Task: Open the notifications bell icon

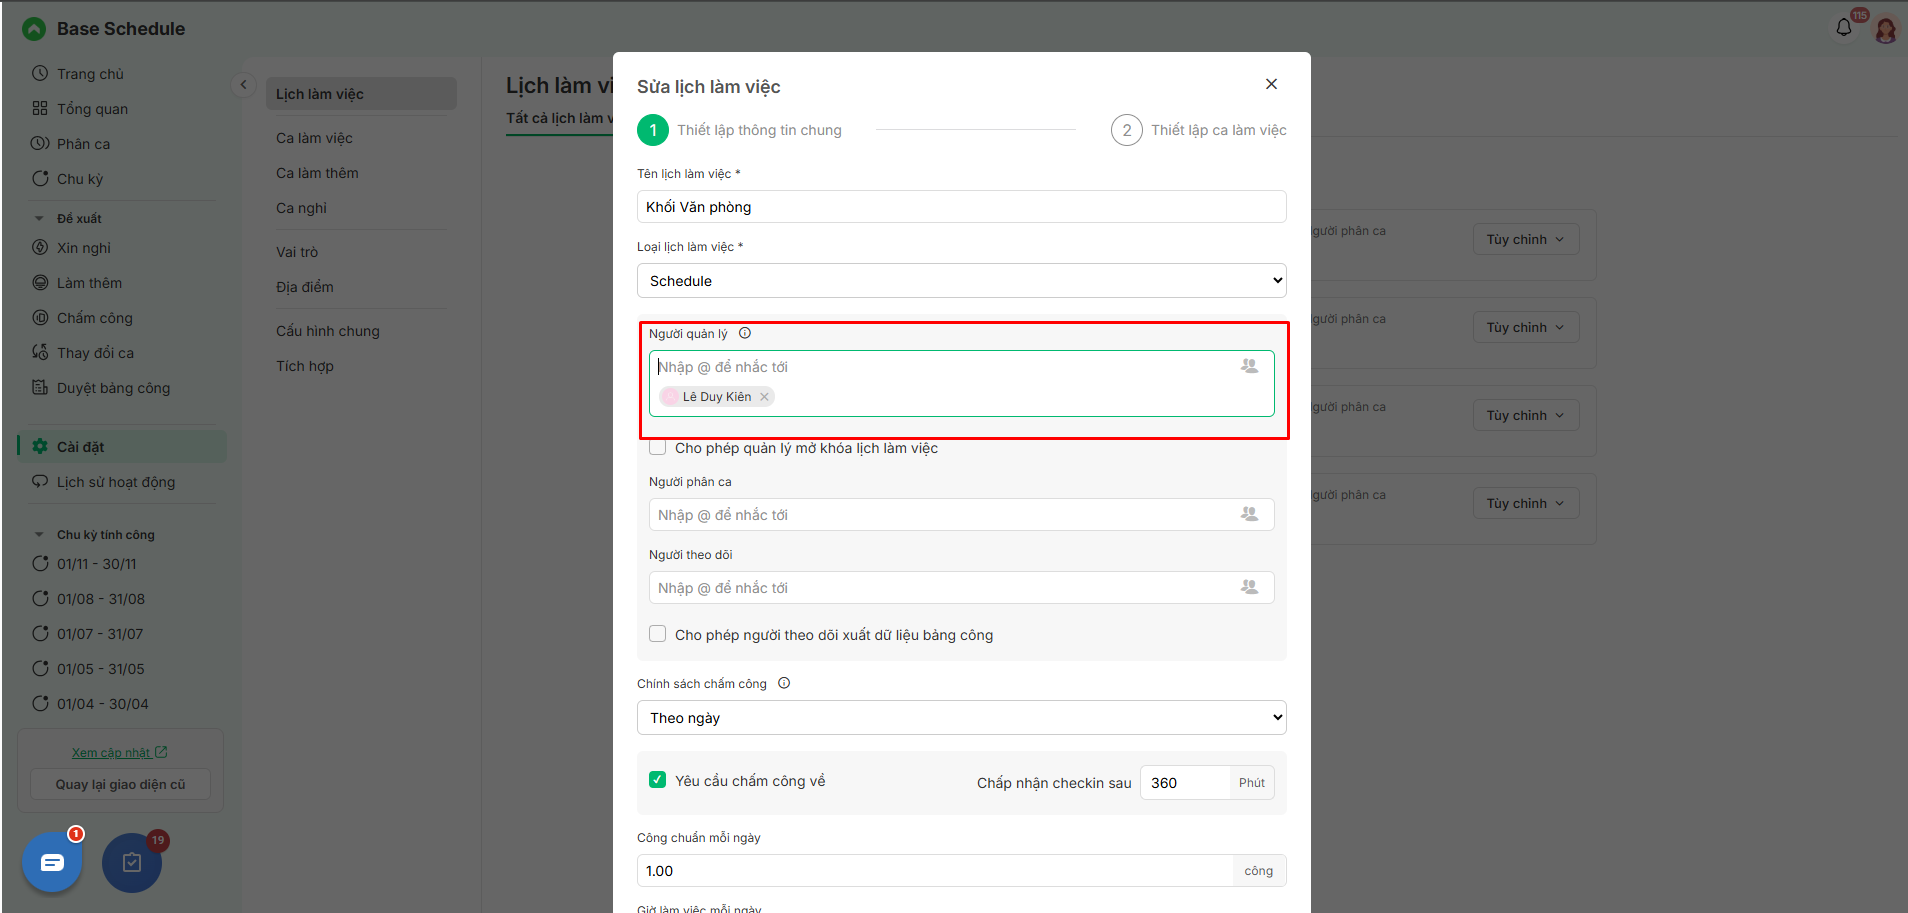Action: [1844, 28]
